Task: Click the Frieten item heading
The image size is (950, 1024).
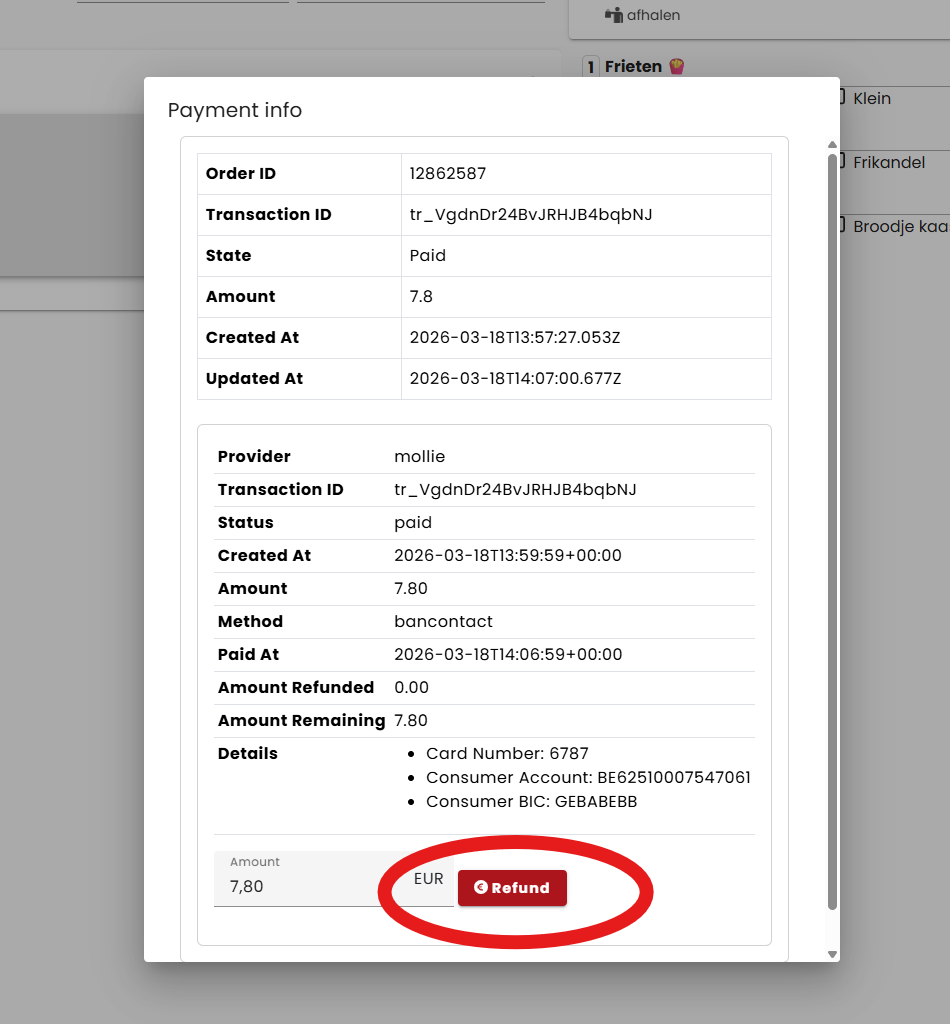Action: 633,66
